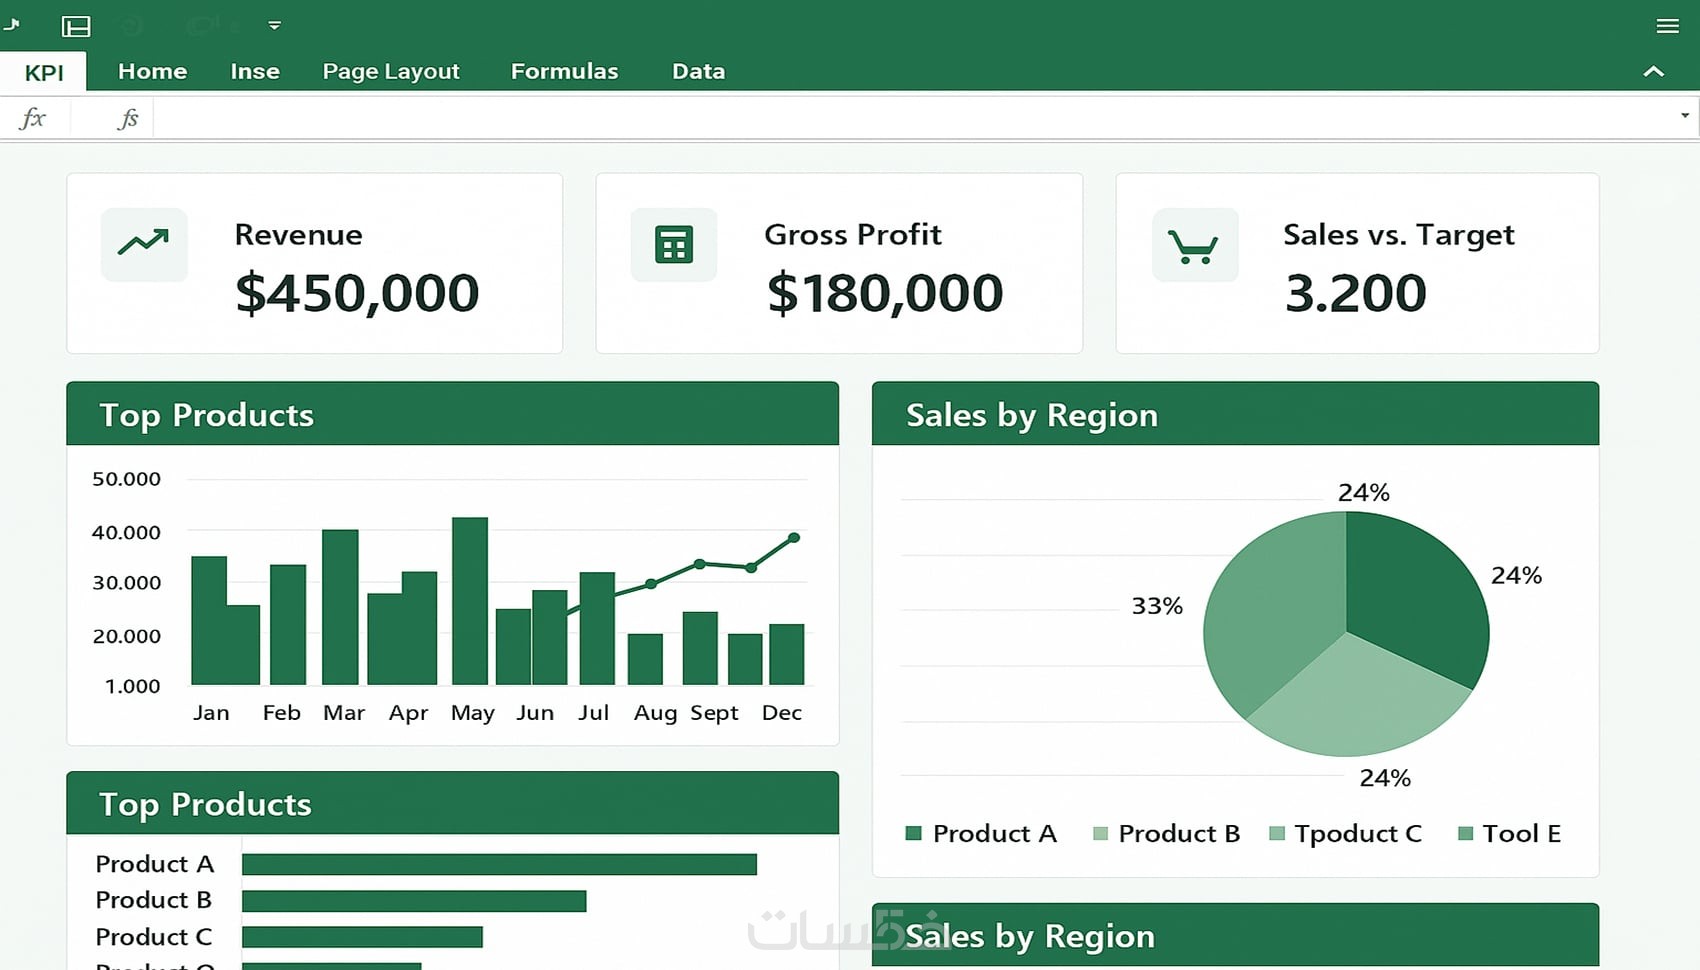1700x970 pixels.
Task: Select the 40.000 axis label
Action: click(x=126, y=533)
